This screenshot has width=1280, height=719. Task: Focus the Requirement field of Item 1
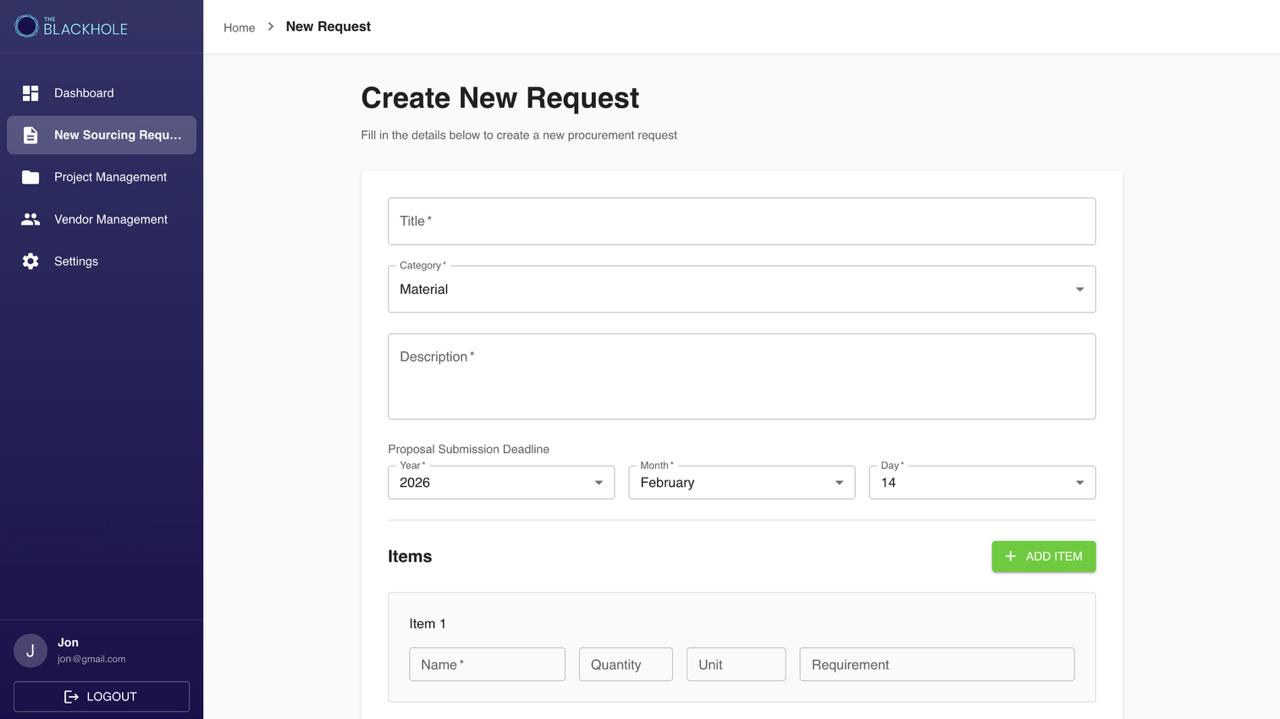pyautogui.click(x=937, y=664)
